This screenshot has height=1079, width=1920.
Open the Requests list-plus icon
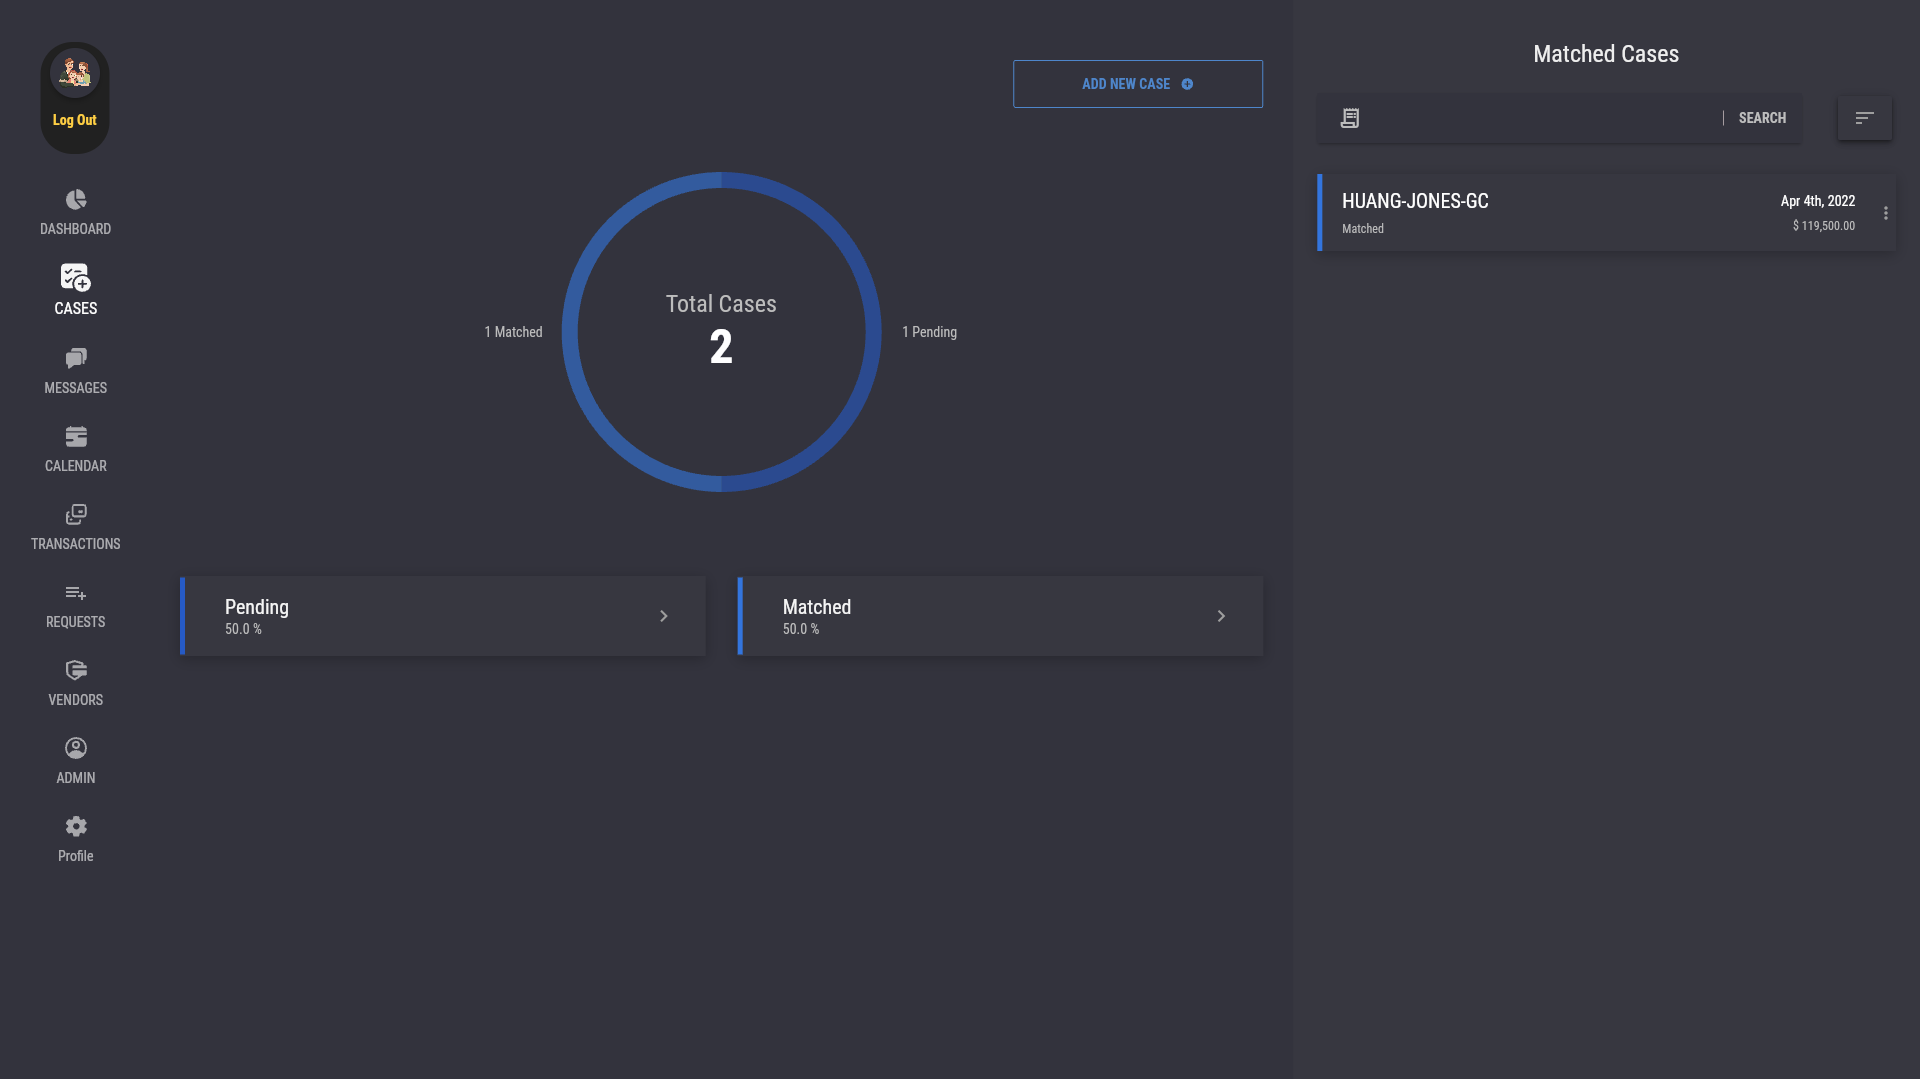coord(76,593)
